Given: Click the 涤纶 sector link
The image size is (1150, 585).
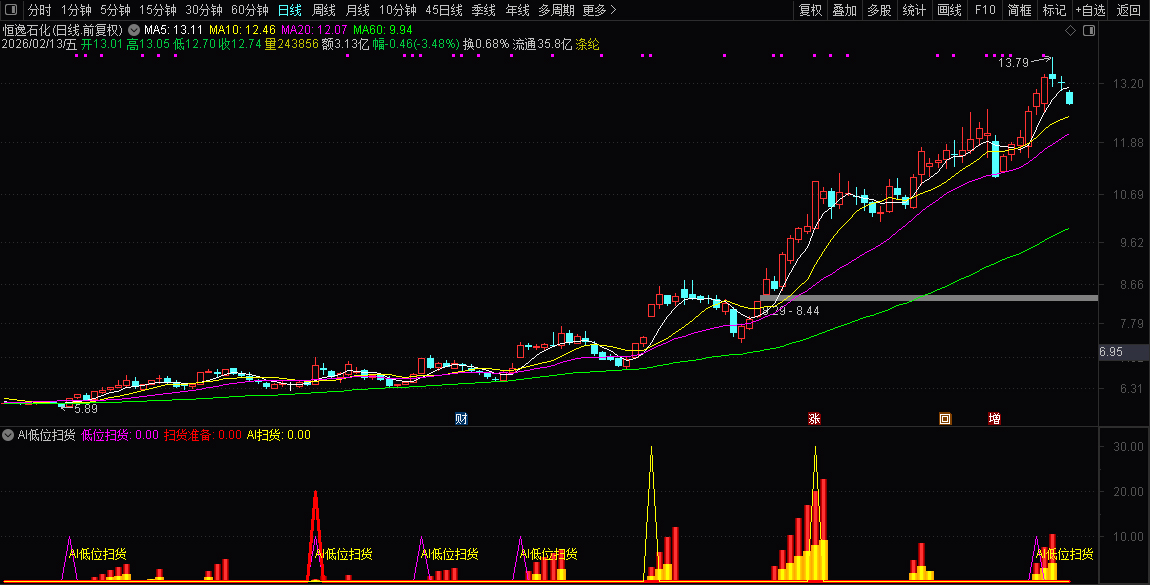Looking at the screenshot, I should [588, 44].
